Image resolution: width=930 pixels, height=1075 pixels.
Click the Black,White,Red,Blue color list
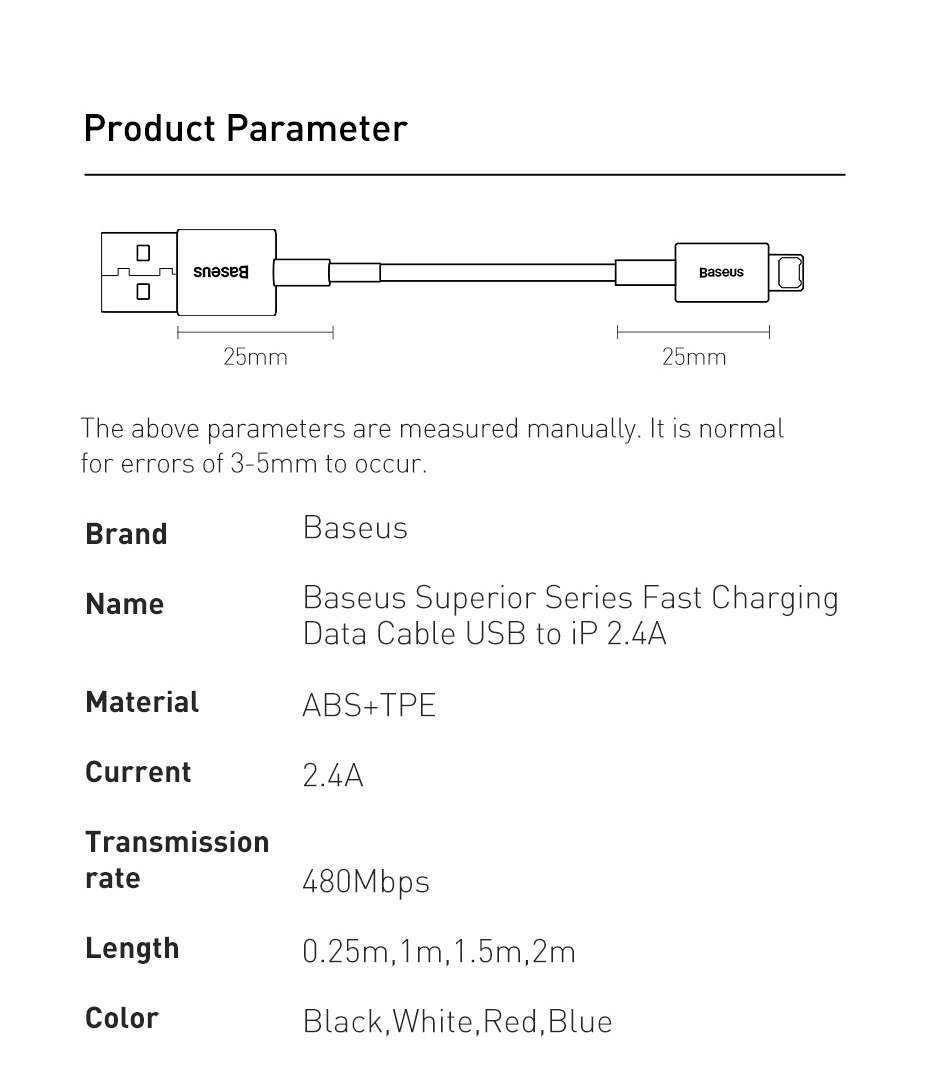[x=457, y=1022]
